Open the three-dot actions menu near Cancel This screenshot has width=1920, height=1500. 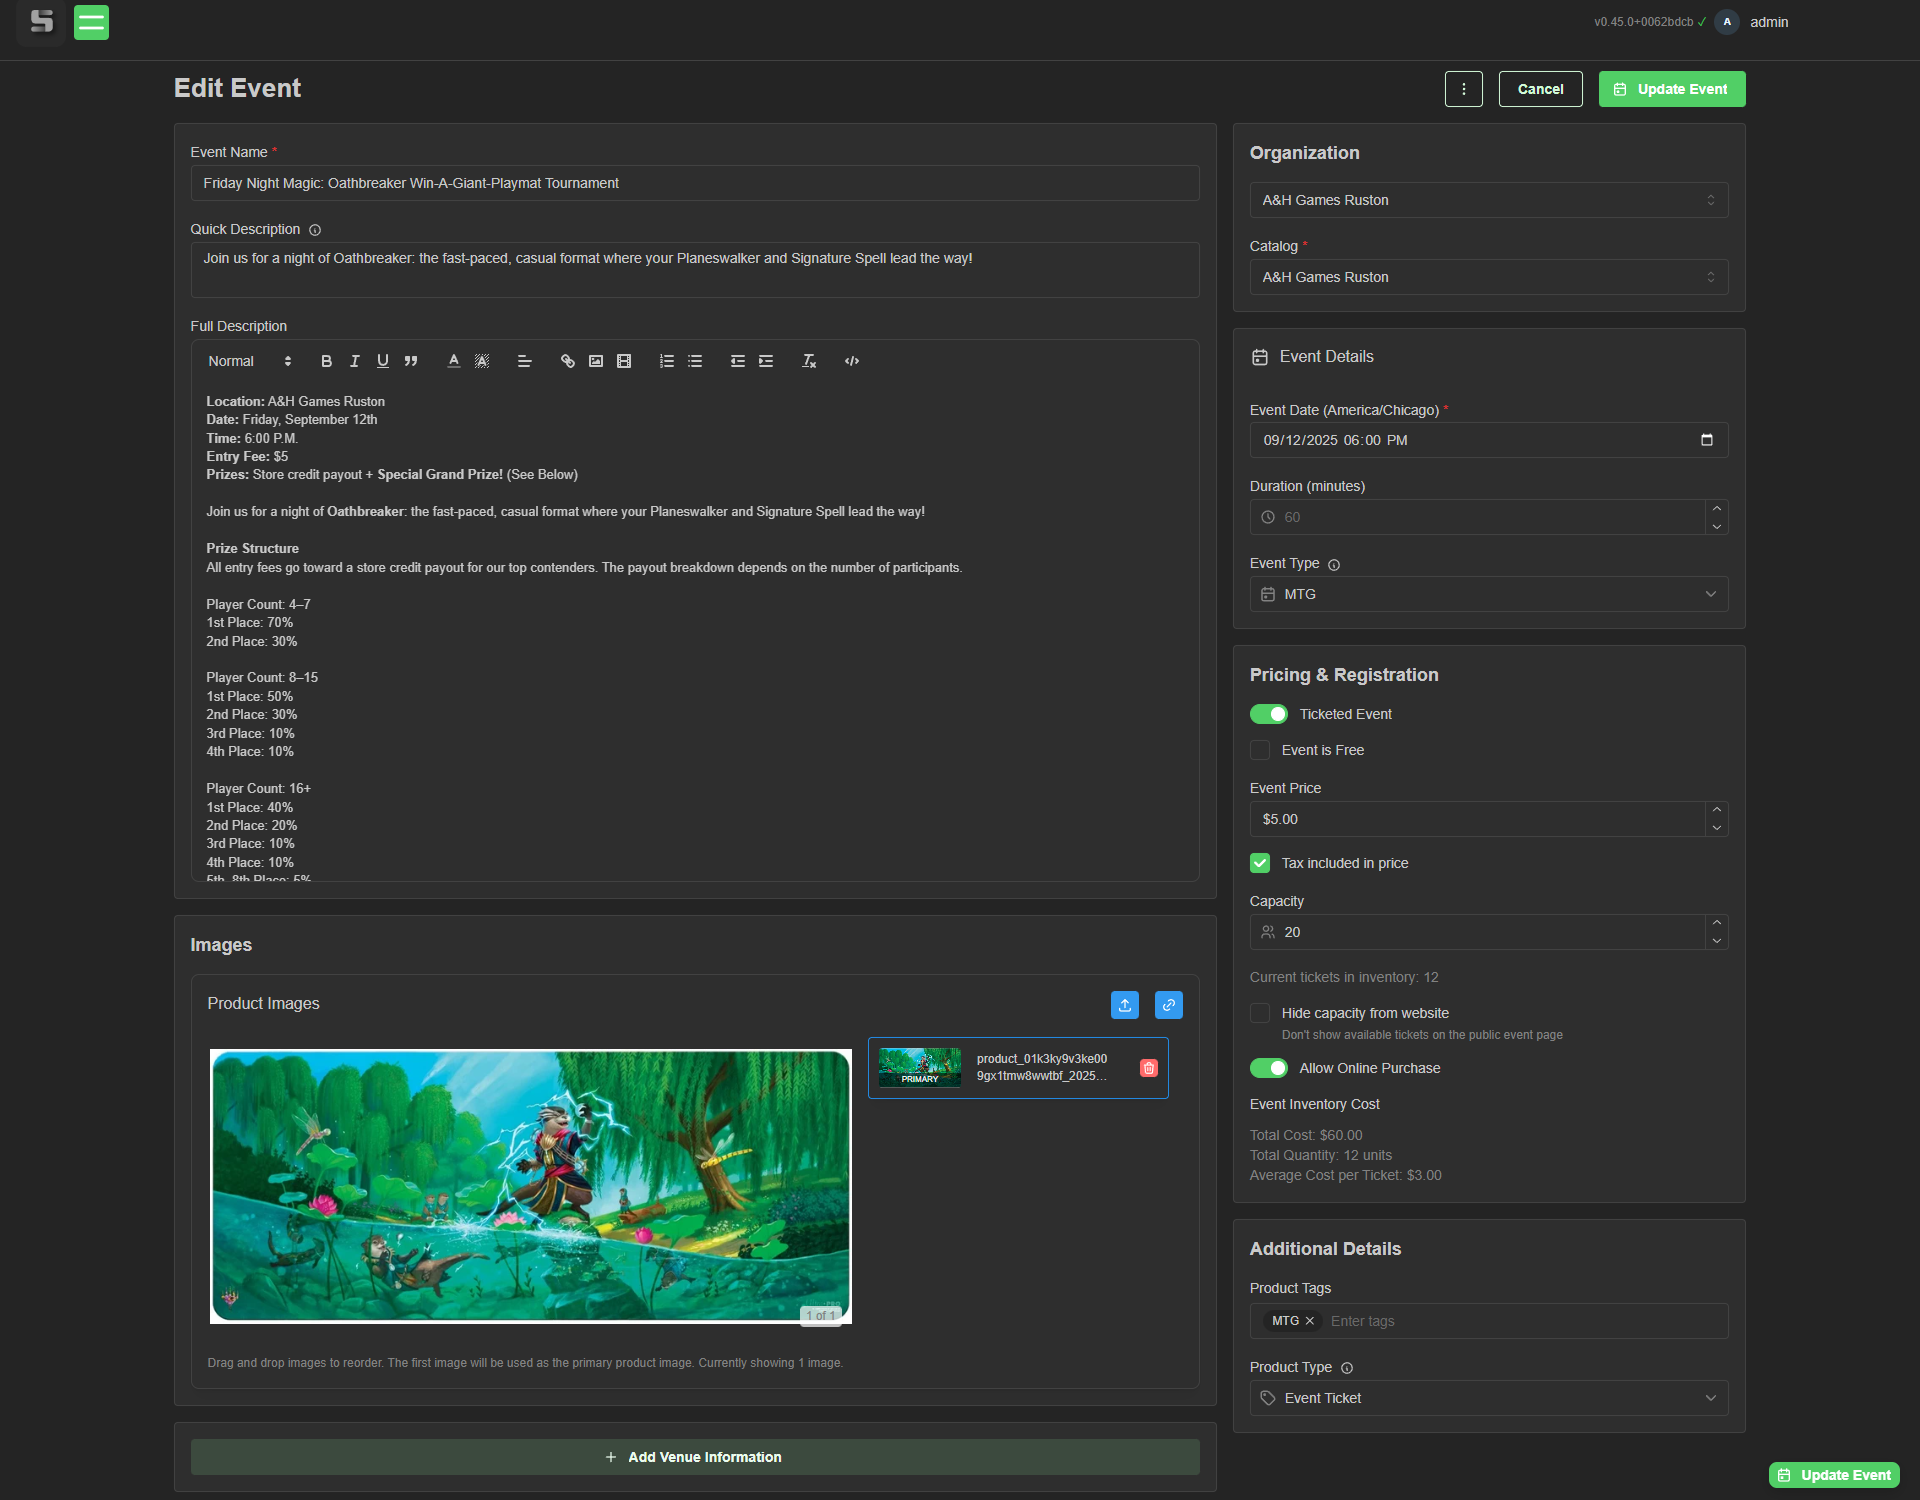pyautogui.click(x=1463, y=89)
